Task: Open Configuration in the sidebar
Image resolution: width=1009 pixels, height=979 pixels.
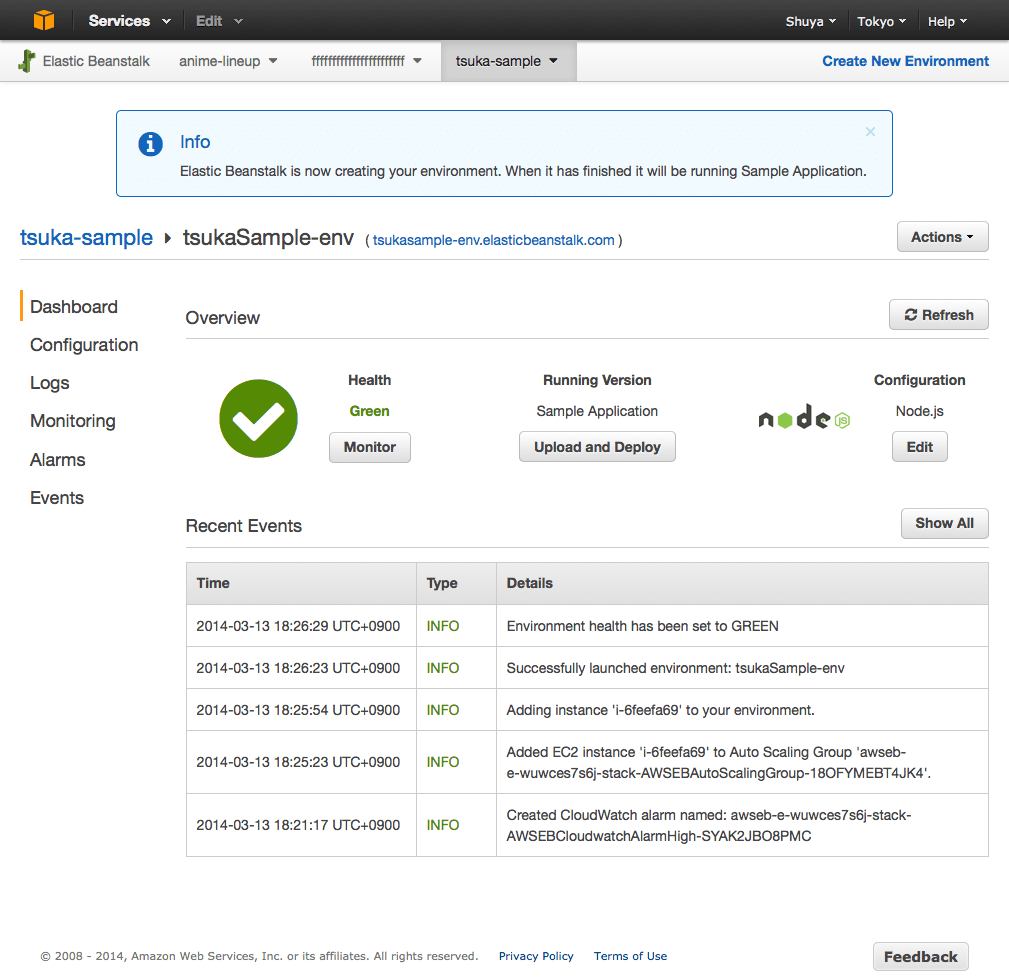Action: pyautogui.click(x=84, y=345)
